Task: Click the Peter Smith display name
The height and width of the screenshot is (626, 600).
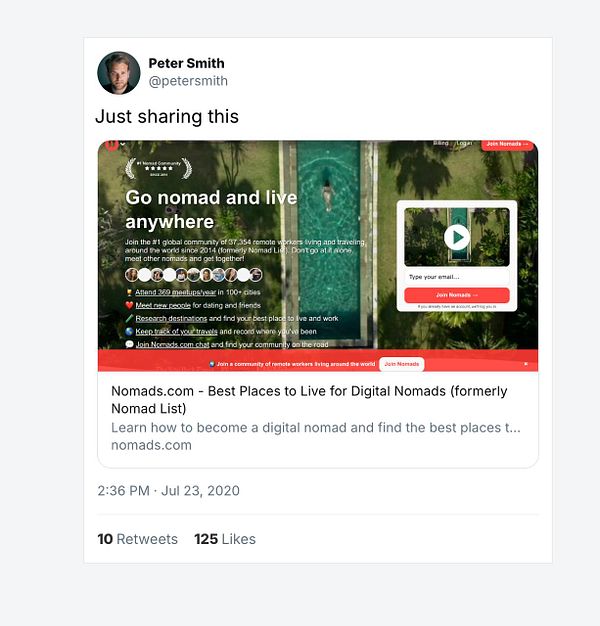Action: pyautogui.click(x=186, y=63)
